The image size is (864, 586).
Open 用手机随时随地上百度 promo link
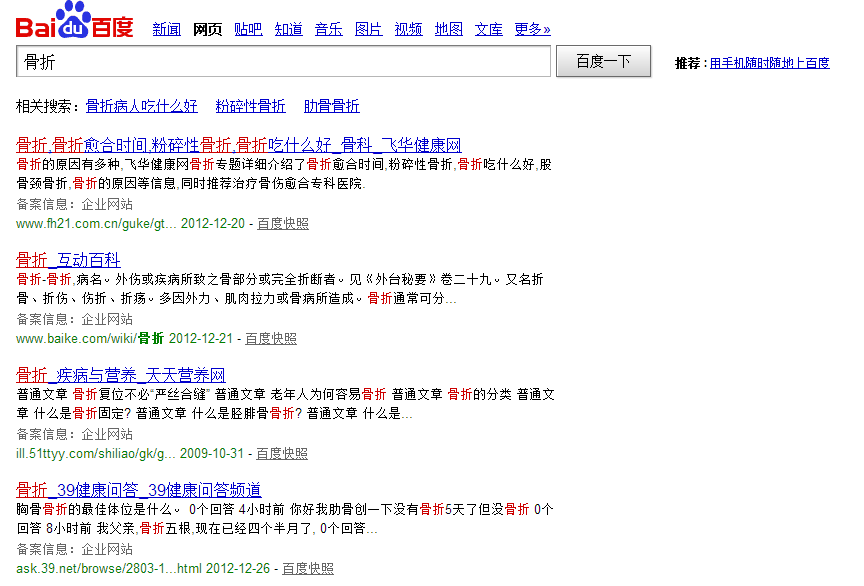(769, 63)
